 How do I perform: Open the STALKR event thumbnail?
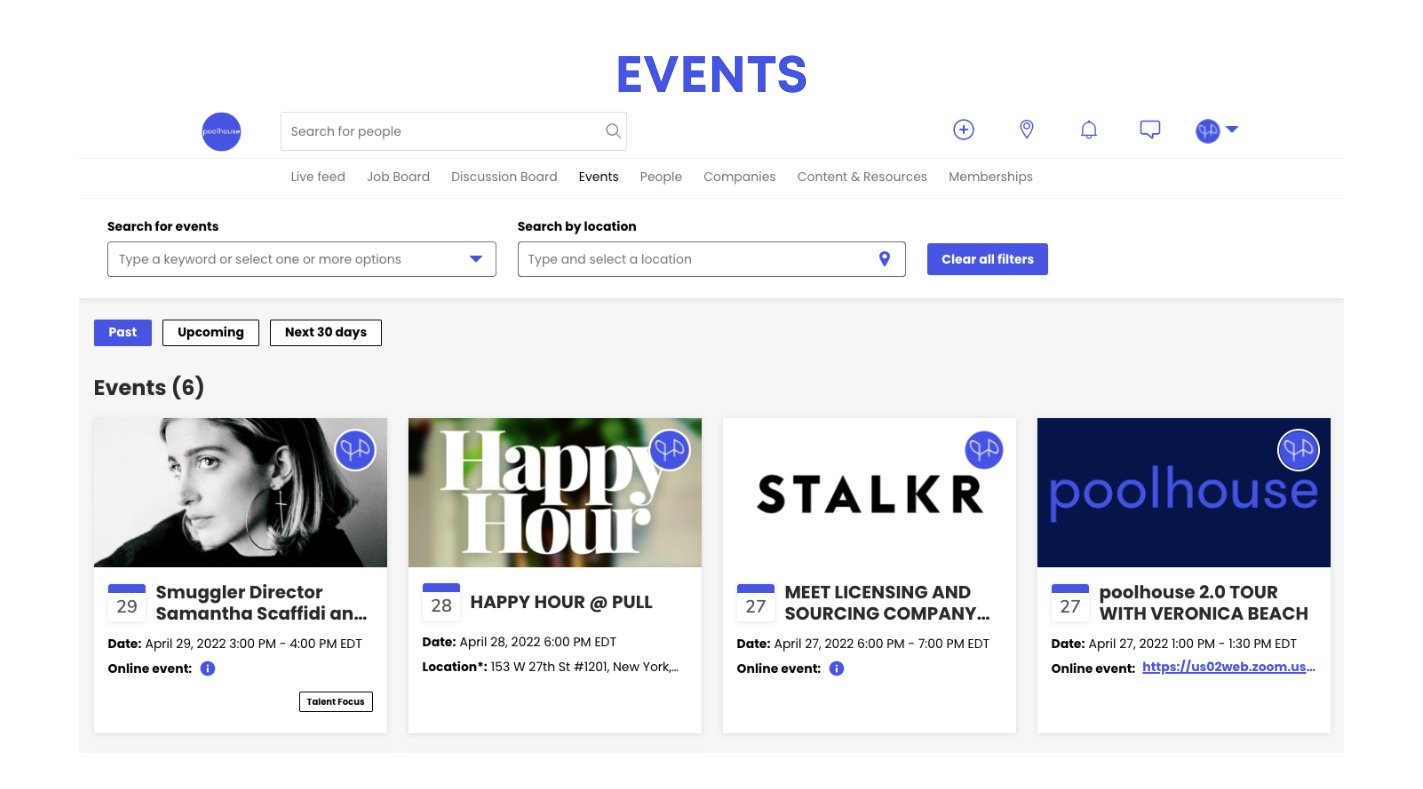tap(869, 492)
